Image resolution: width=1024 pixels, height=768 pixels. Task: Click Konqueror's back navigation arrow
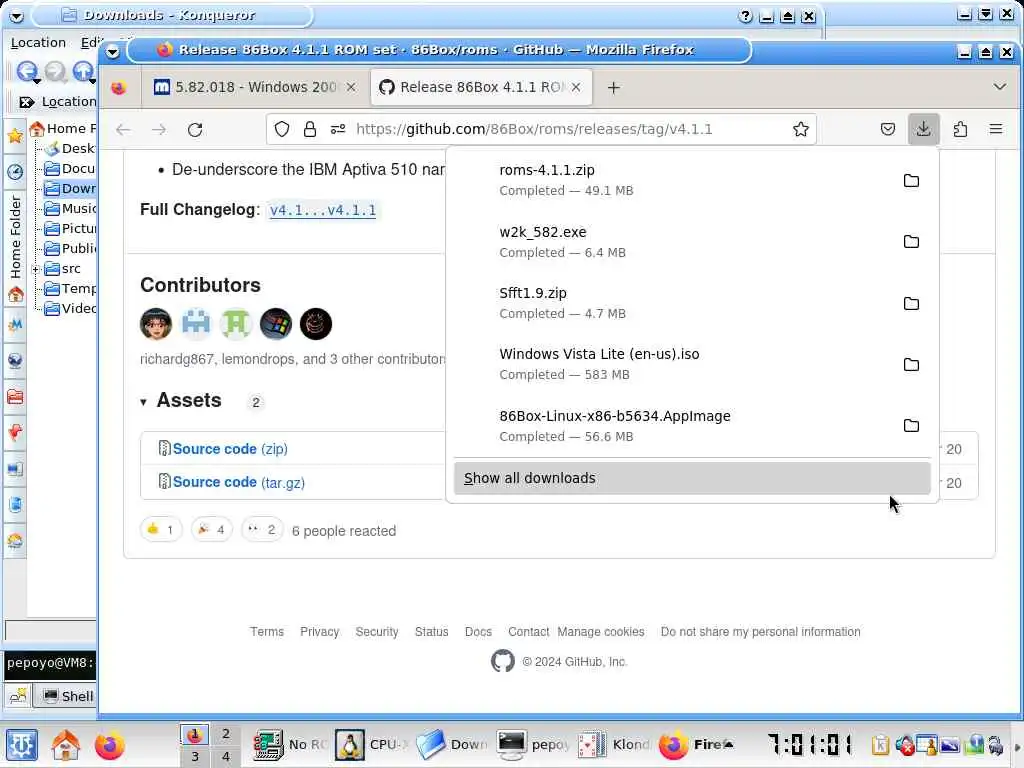26,71
